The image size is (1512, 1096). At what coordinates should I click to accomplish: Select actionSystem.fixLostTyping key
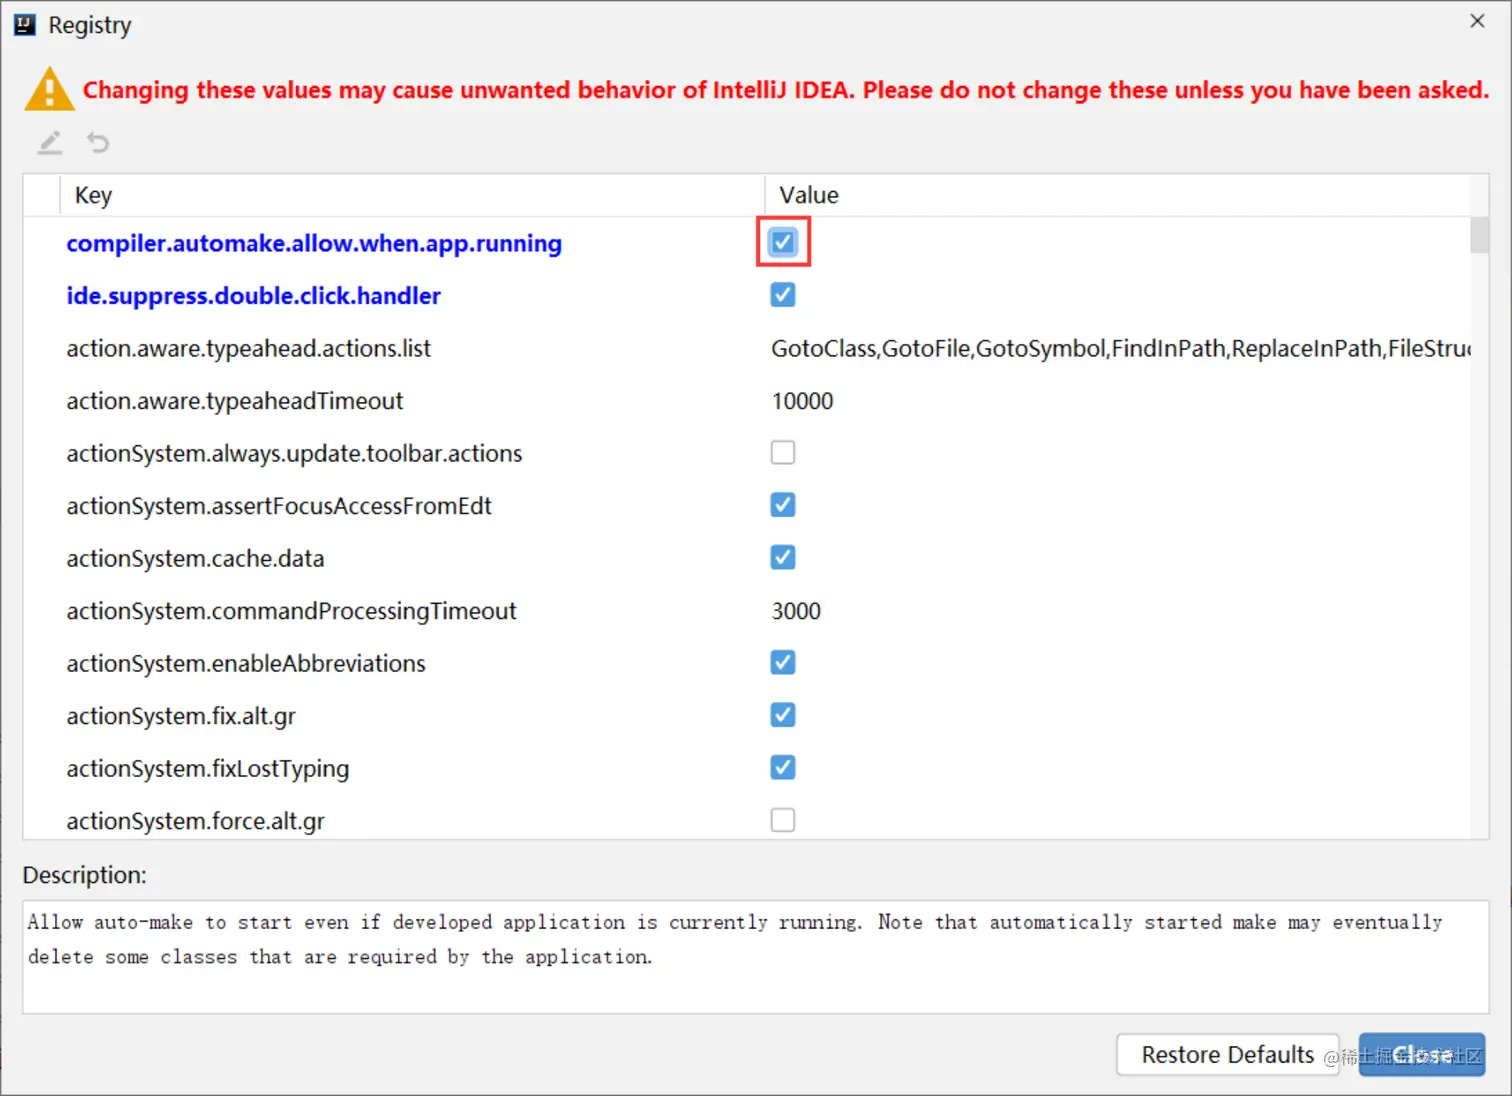208,768
